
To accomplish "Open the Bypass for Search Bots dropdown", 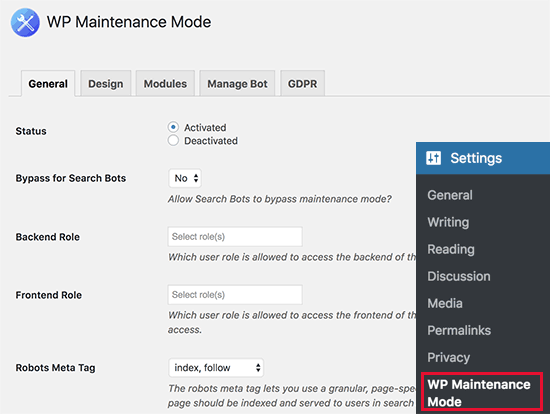I will [185, 178].
